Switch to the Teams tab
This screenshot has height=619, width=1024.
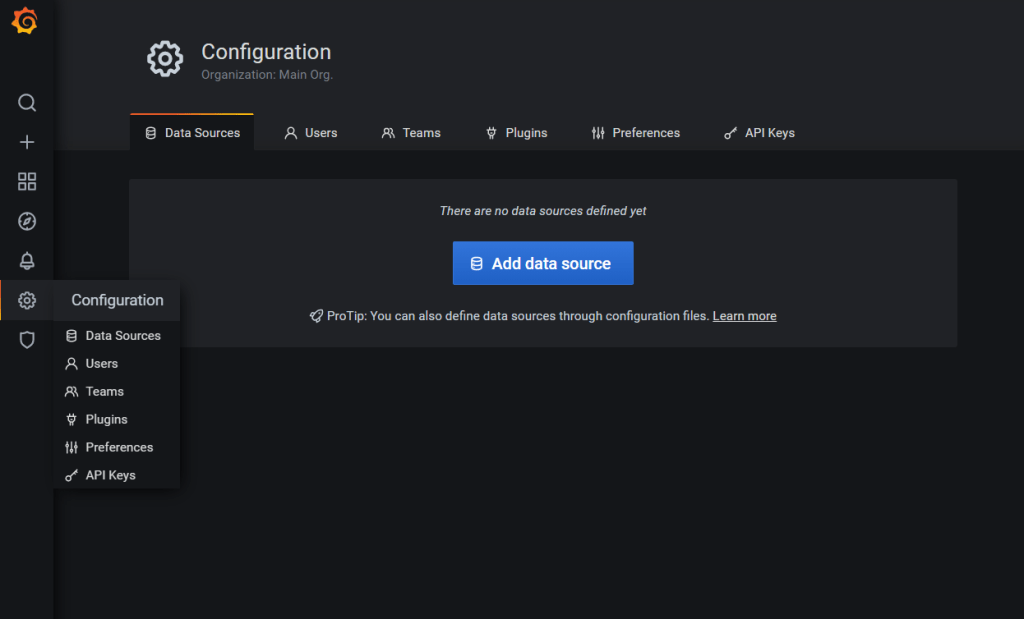coord(411,133)
